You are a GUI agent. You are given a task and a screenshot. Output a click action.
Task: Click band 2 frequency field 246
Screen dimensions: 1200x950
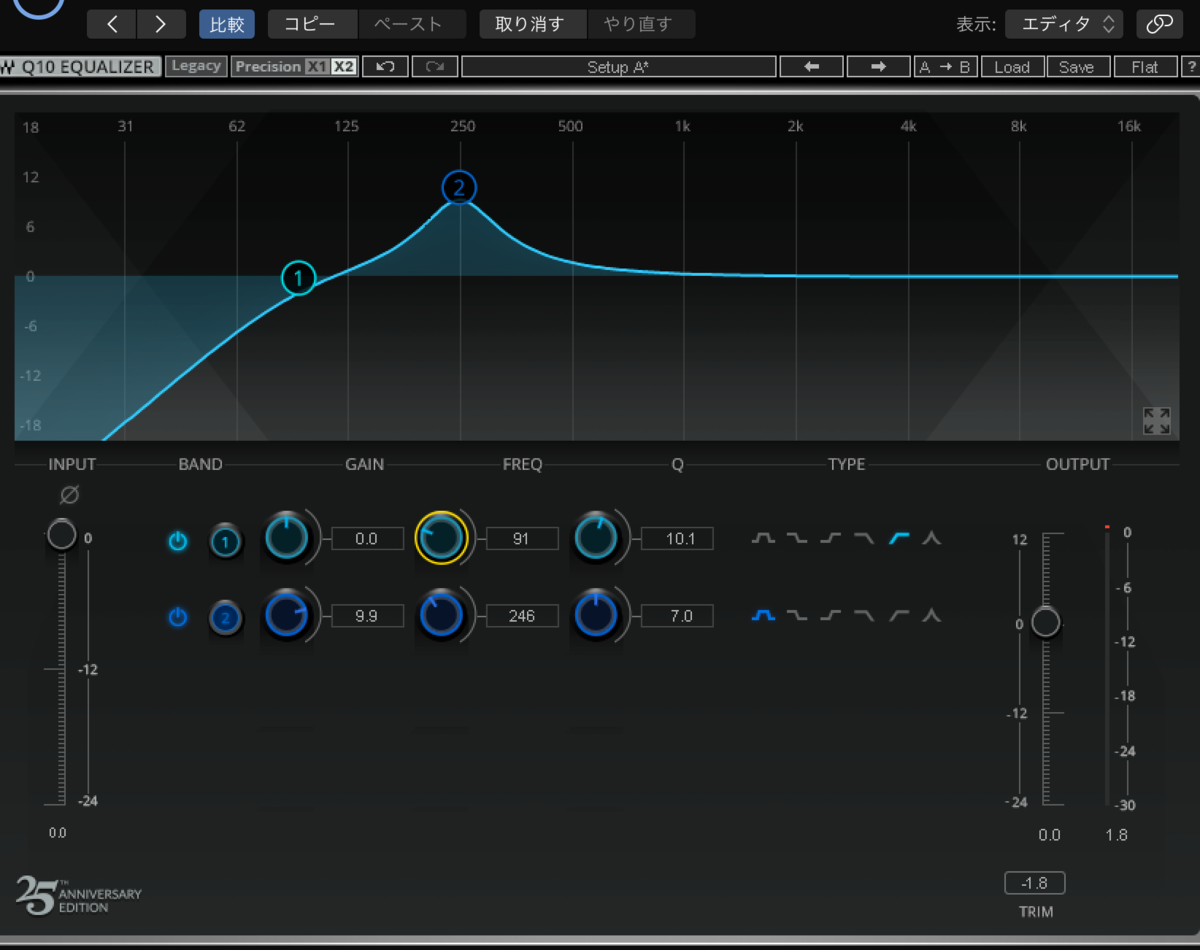[522, 616]
